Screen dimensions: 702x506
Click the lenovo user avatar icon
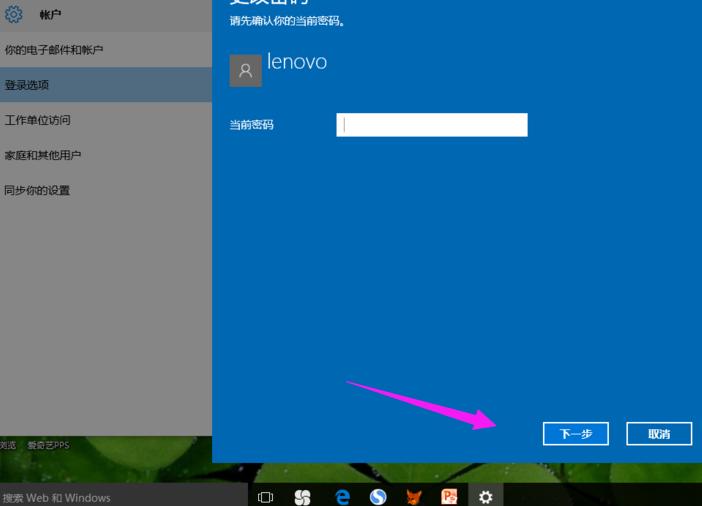(245, 71)
